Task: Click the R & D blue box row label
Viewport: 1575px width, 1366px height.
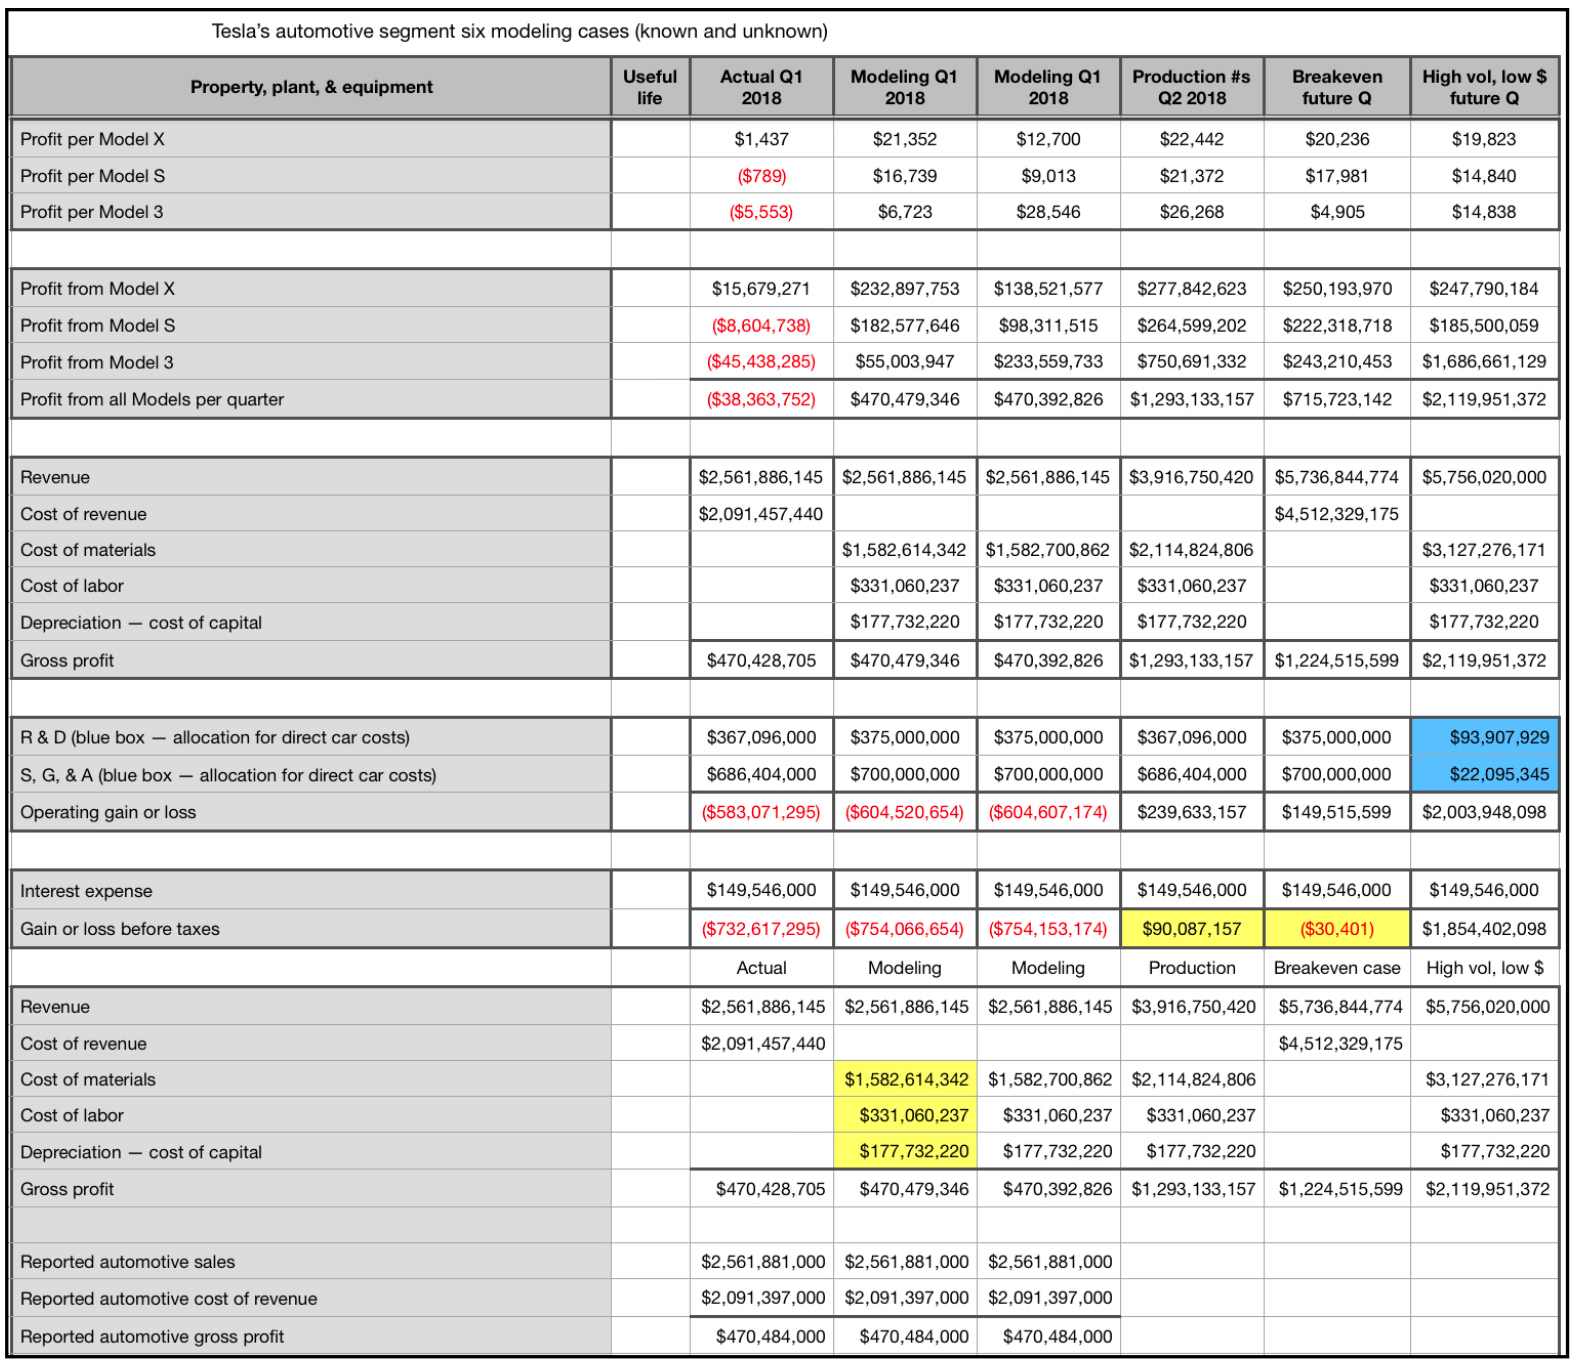Action: click(x=311, y=738)
